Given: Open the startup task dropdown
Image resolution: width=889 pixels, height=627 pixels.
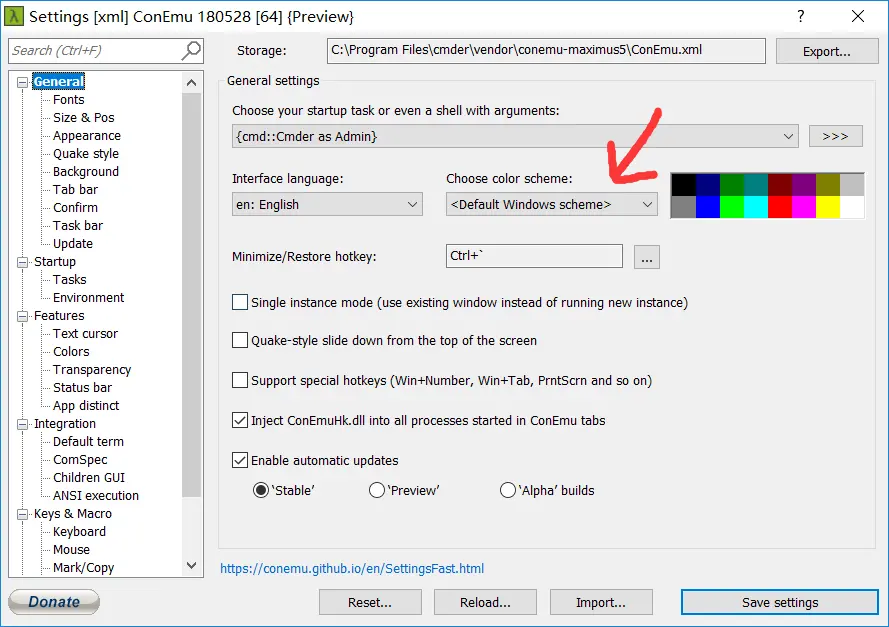Looking at the screenshot, I should [x=515, y=136].
